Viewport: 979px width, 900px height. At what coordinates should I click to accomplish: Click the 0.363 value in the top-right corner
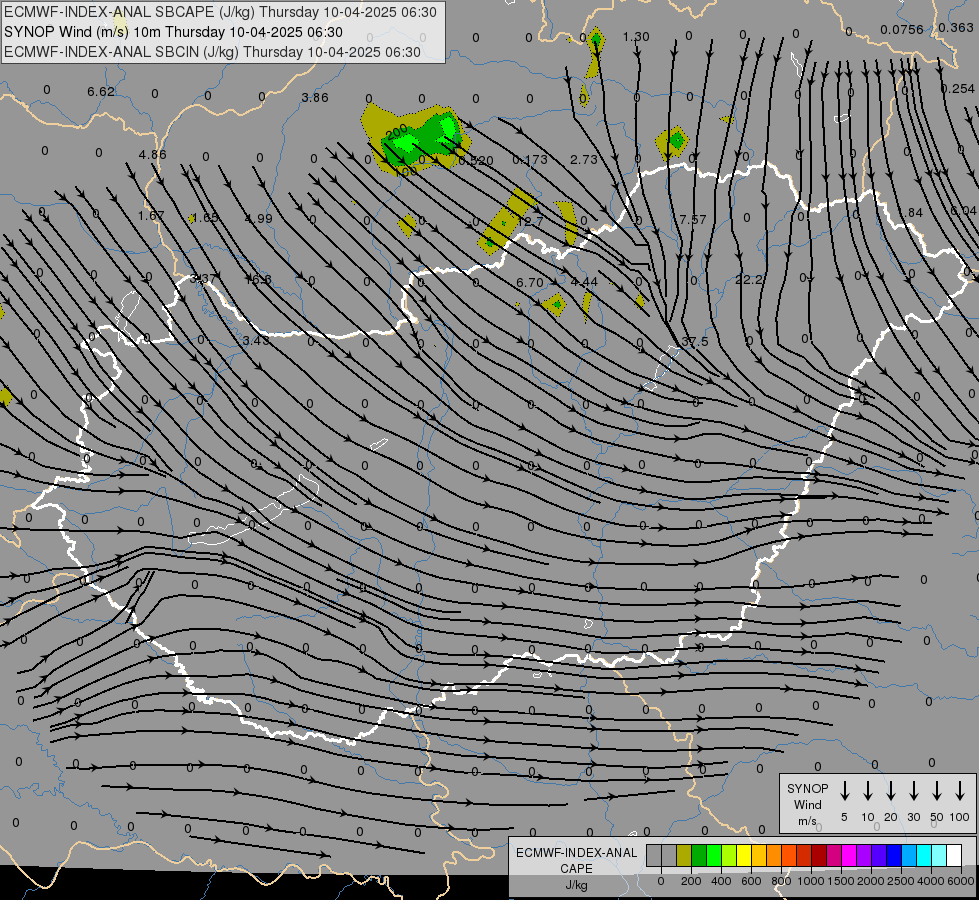[956, 27]
